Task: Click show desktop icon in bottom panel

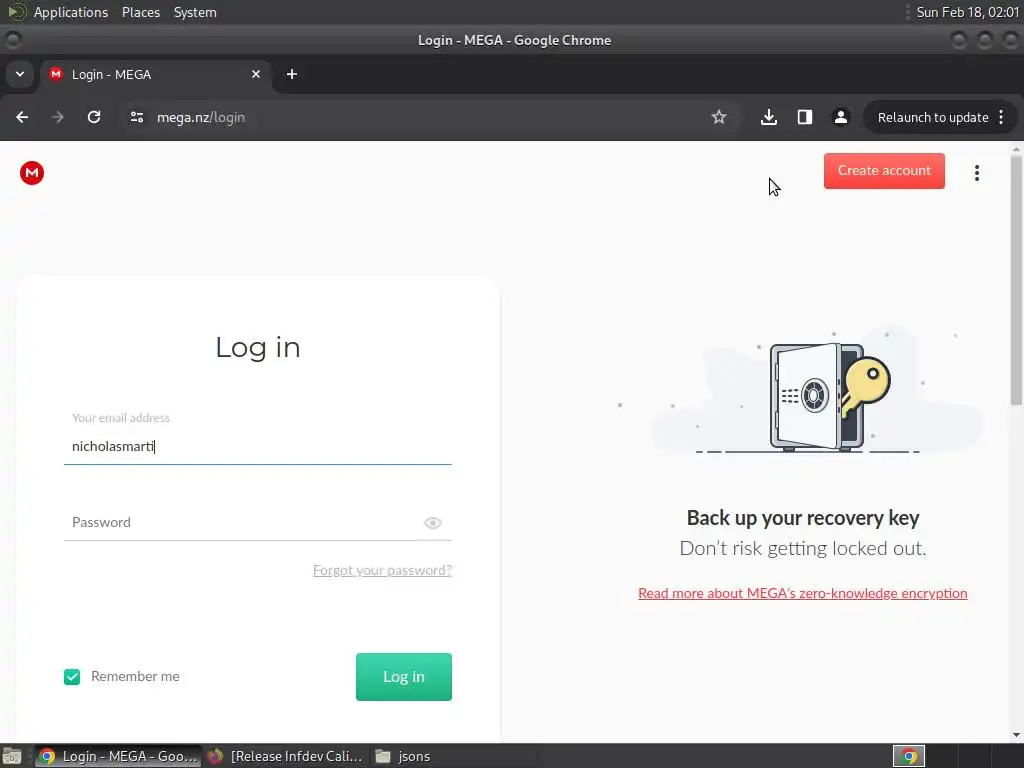Action: tap(12, 756)
